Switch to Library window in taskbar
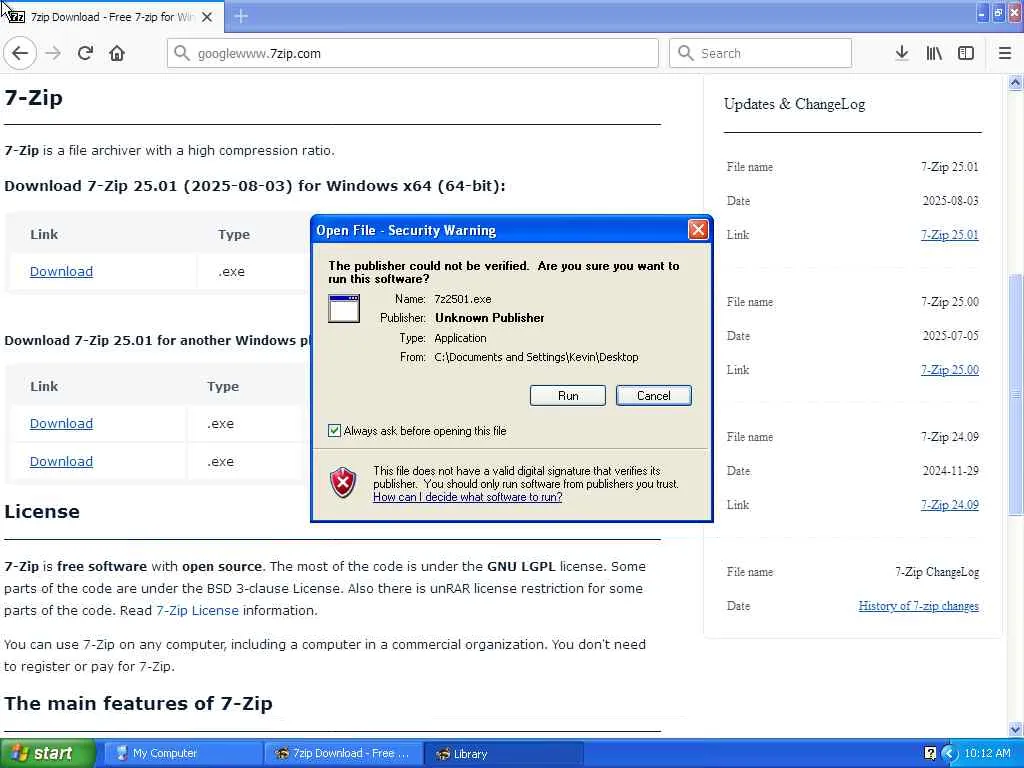Image resolution: width=1024 pixels, height=768 pixels. click(503, 754)
